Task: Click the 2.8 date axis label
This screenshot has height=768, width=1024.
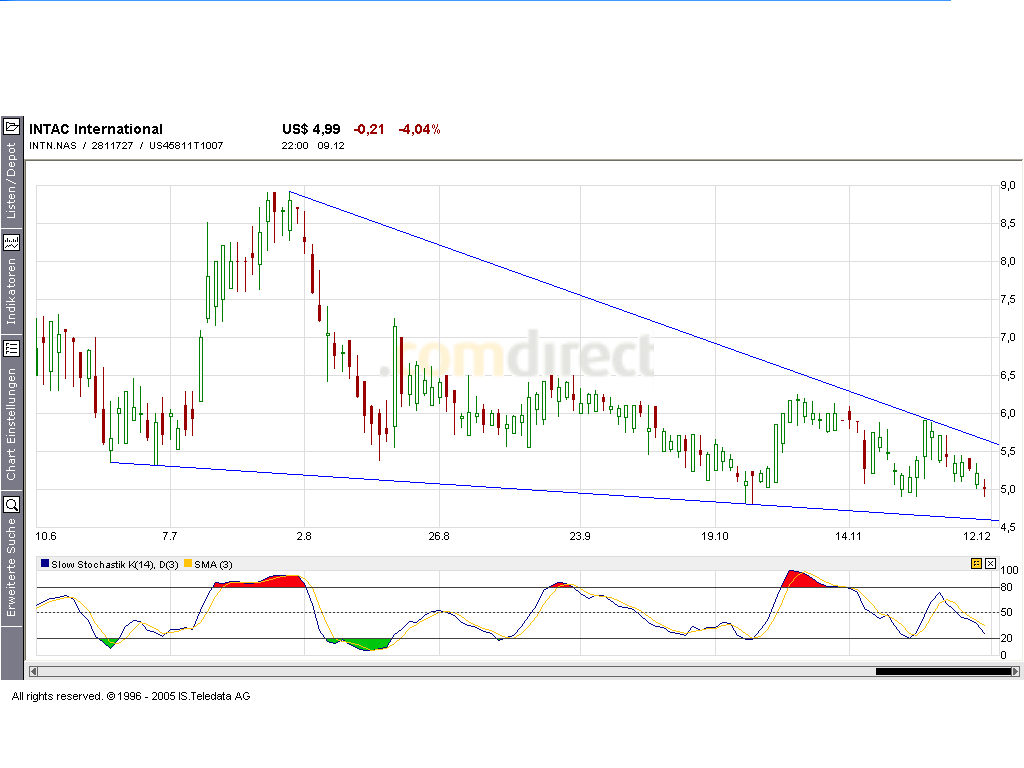Action: tap(304, 536)
